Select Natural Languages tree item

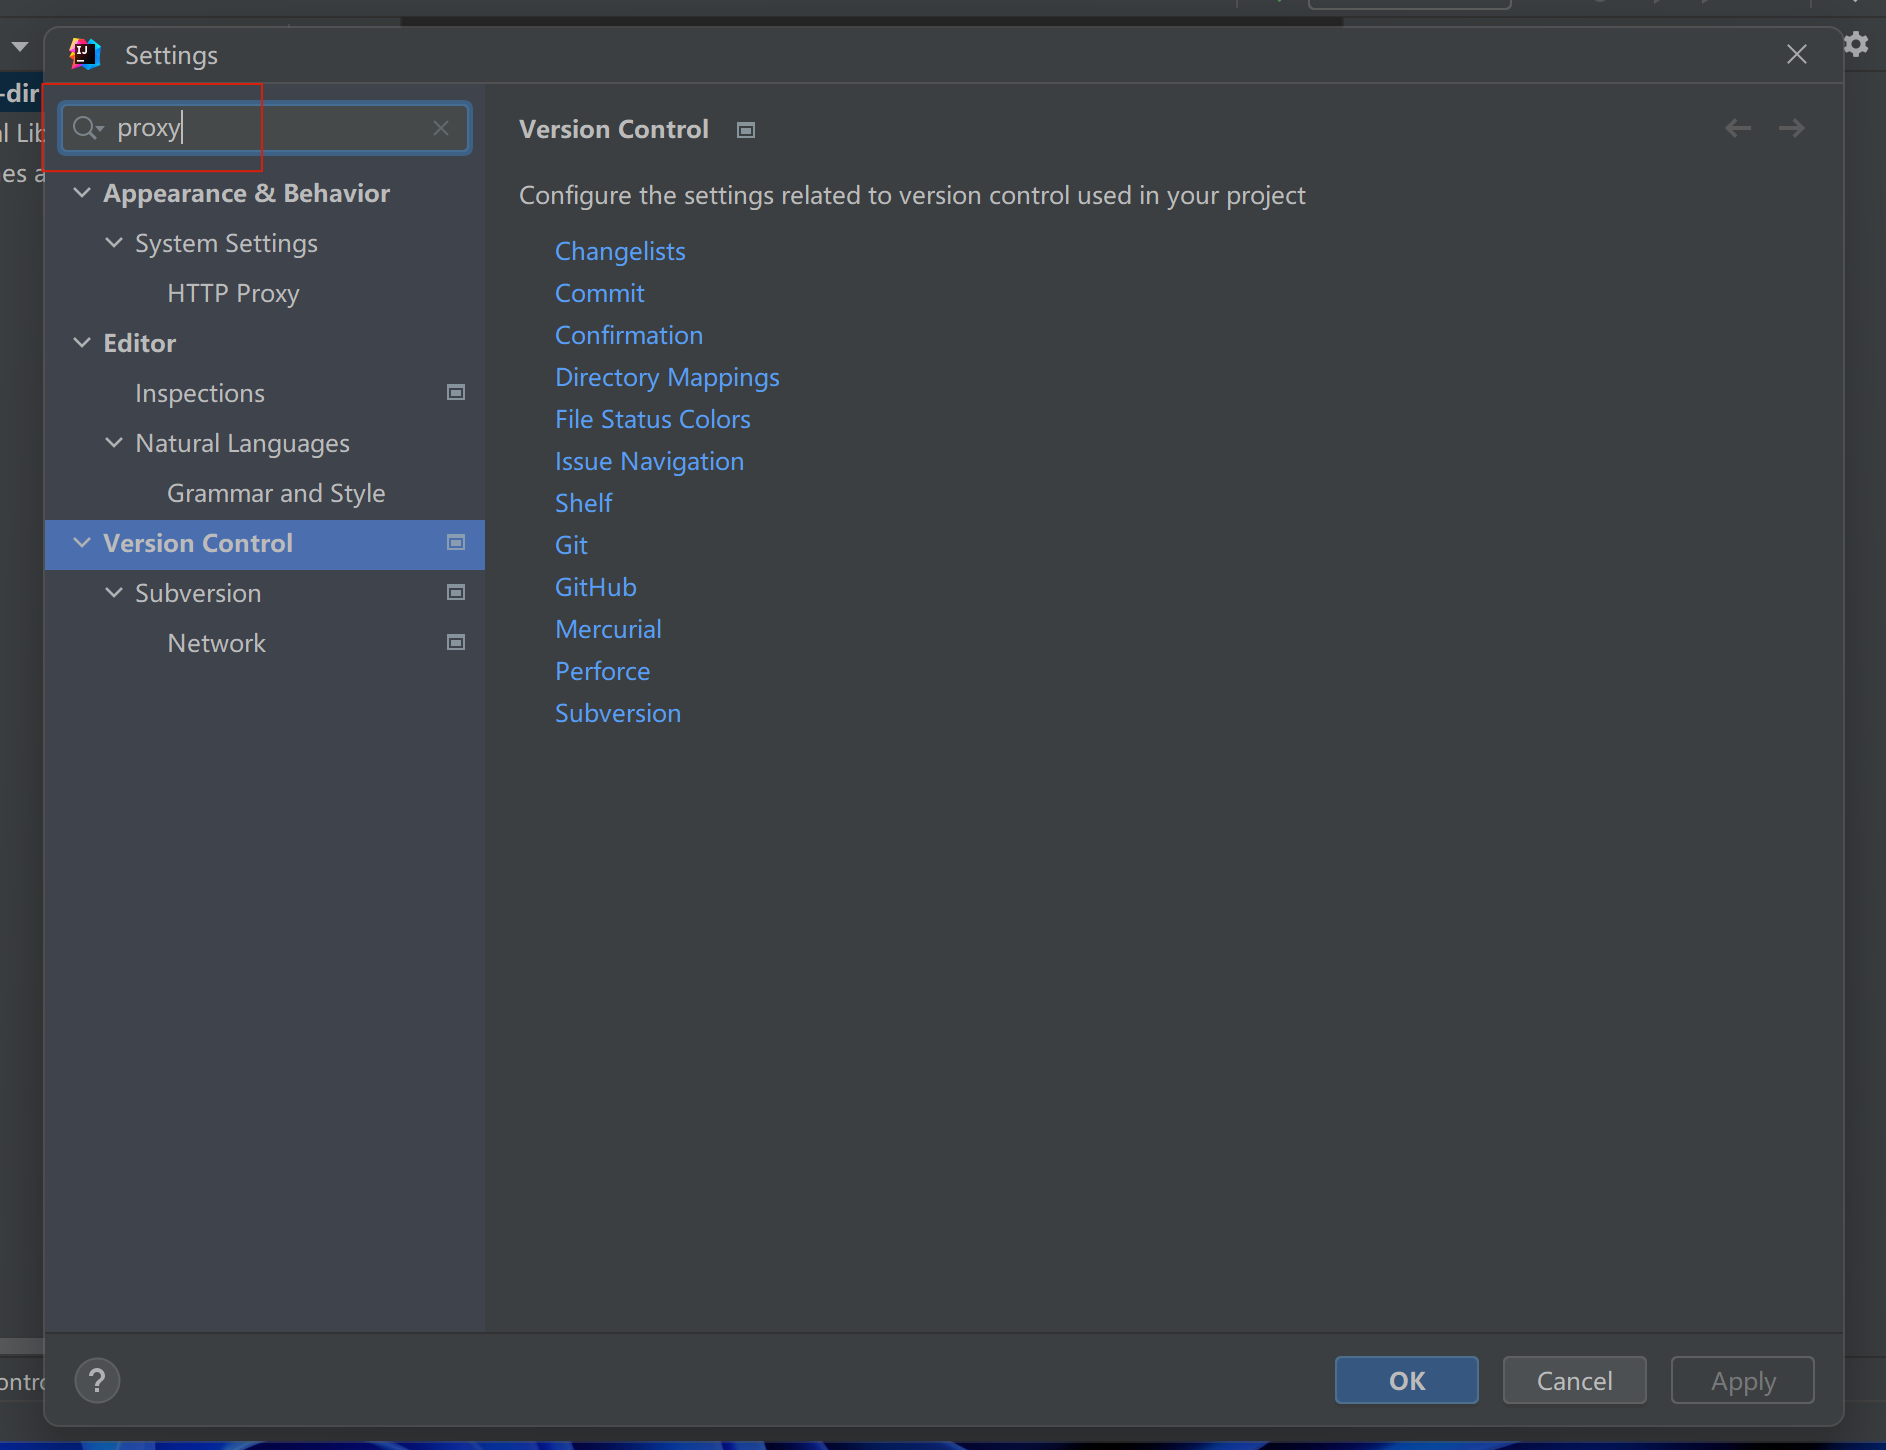pos(242,443)
